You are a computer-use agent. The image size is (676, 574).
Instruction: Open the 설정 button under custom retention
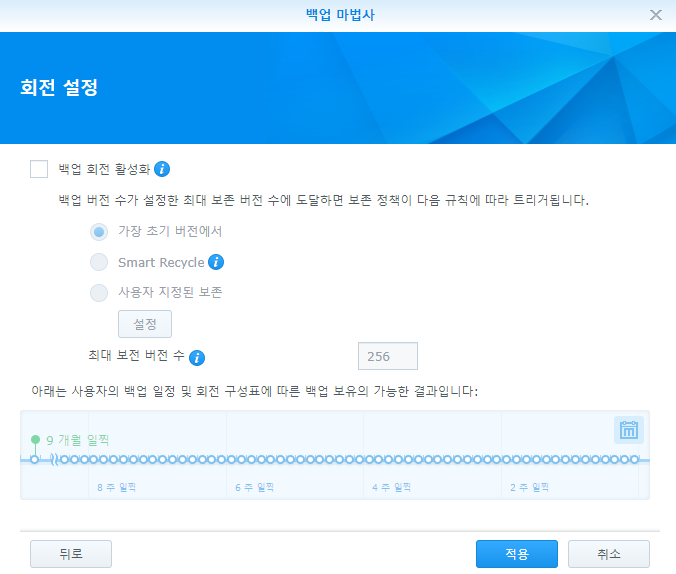click(145, 324)
